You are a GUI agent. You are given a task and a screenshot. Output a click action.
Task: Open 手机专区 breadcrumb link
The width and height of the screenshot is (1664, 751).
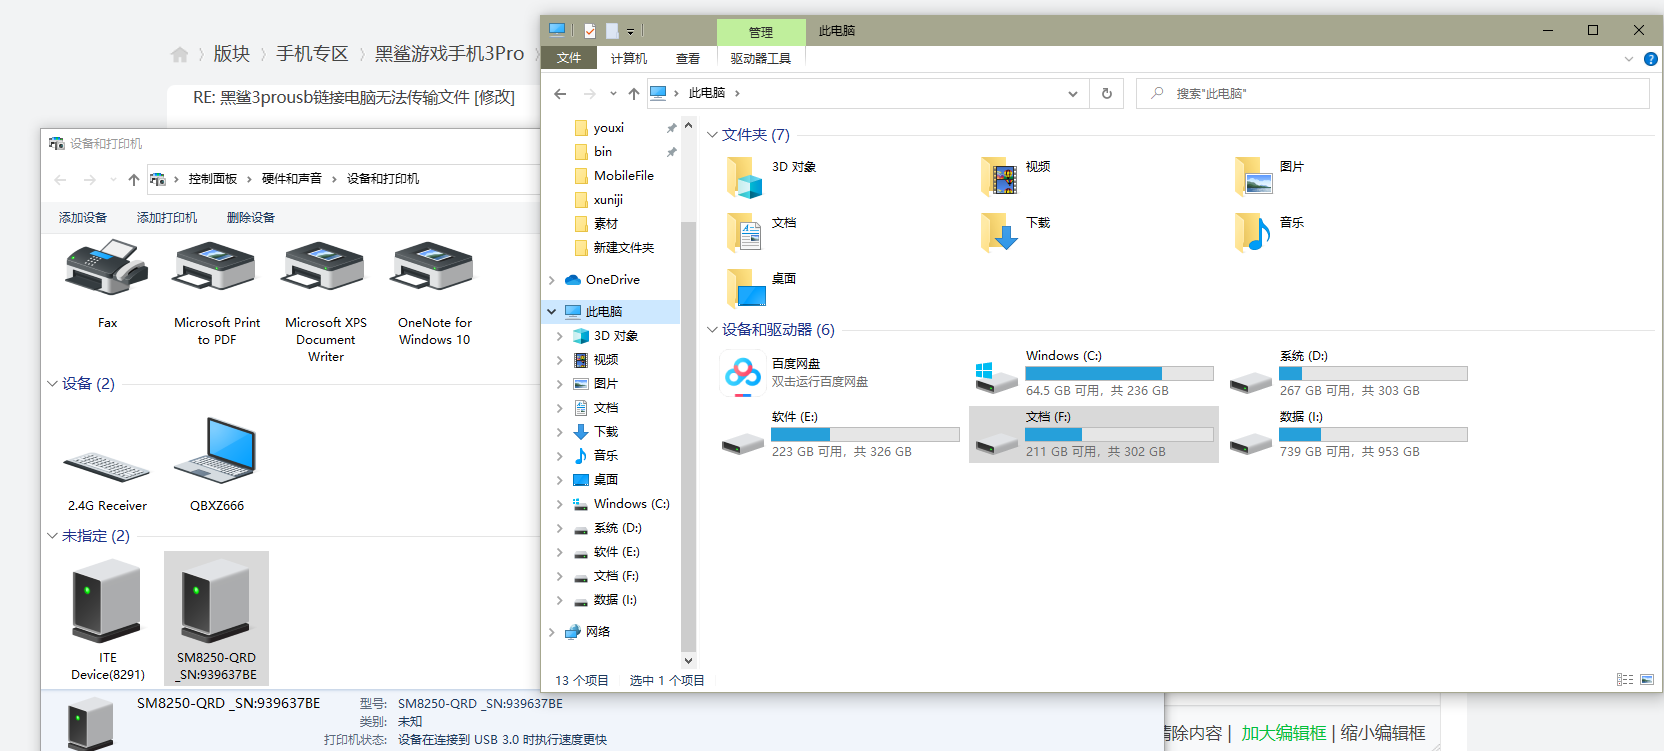pyautogui.click(x=312, y=54)
